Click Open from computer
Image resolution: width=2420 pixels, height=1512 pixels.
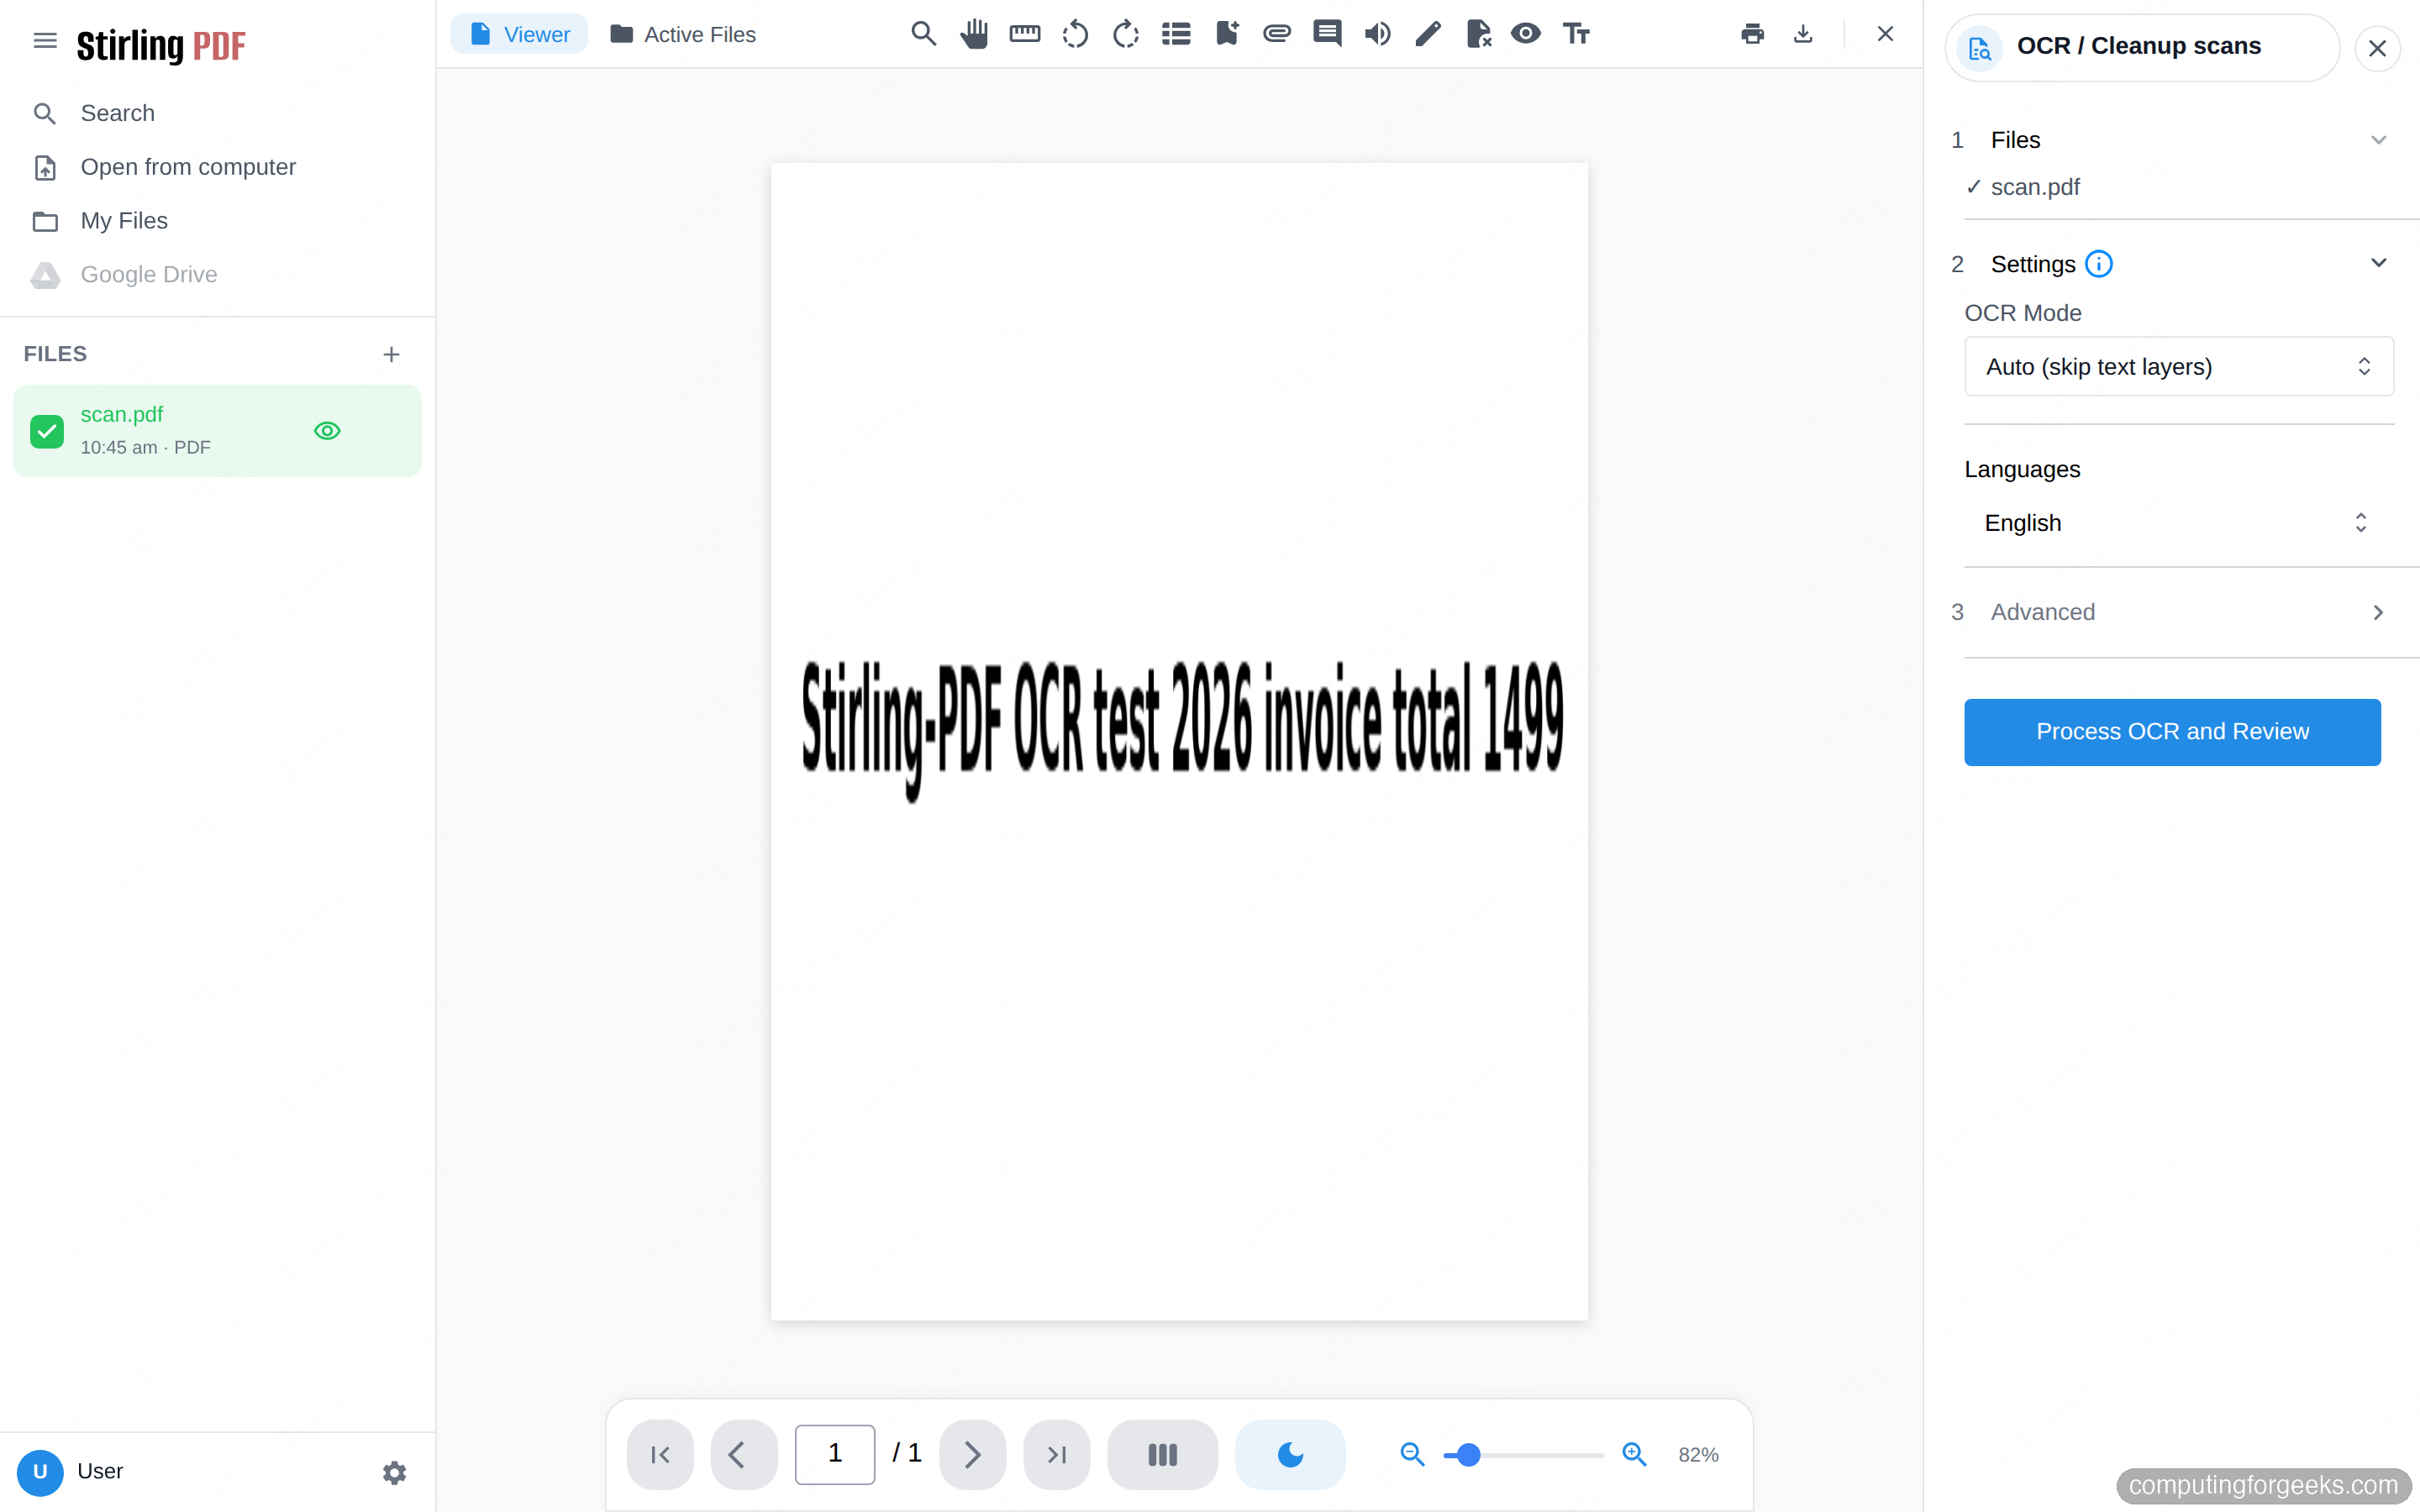188,167
